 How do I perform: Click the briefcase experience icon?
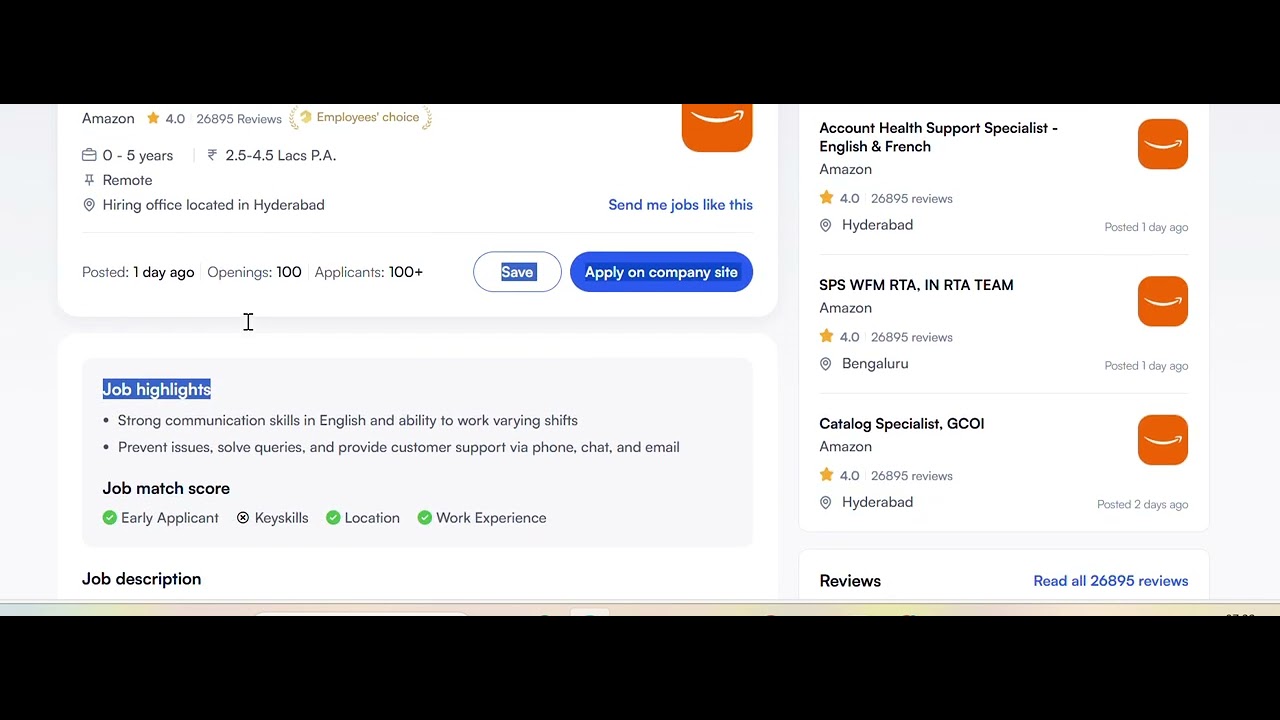pyautogui.click(x=89, y=155)
